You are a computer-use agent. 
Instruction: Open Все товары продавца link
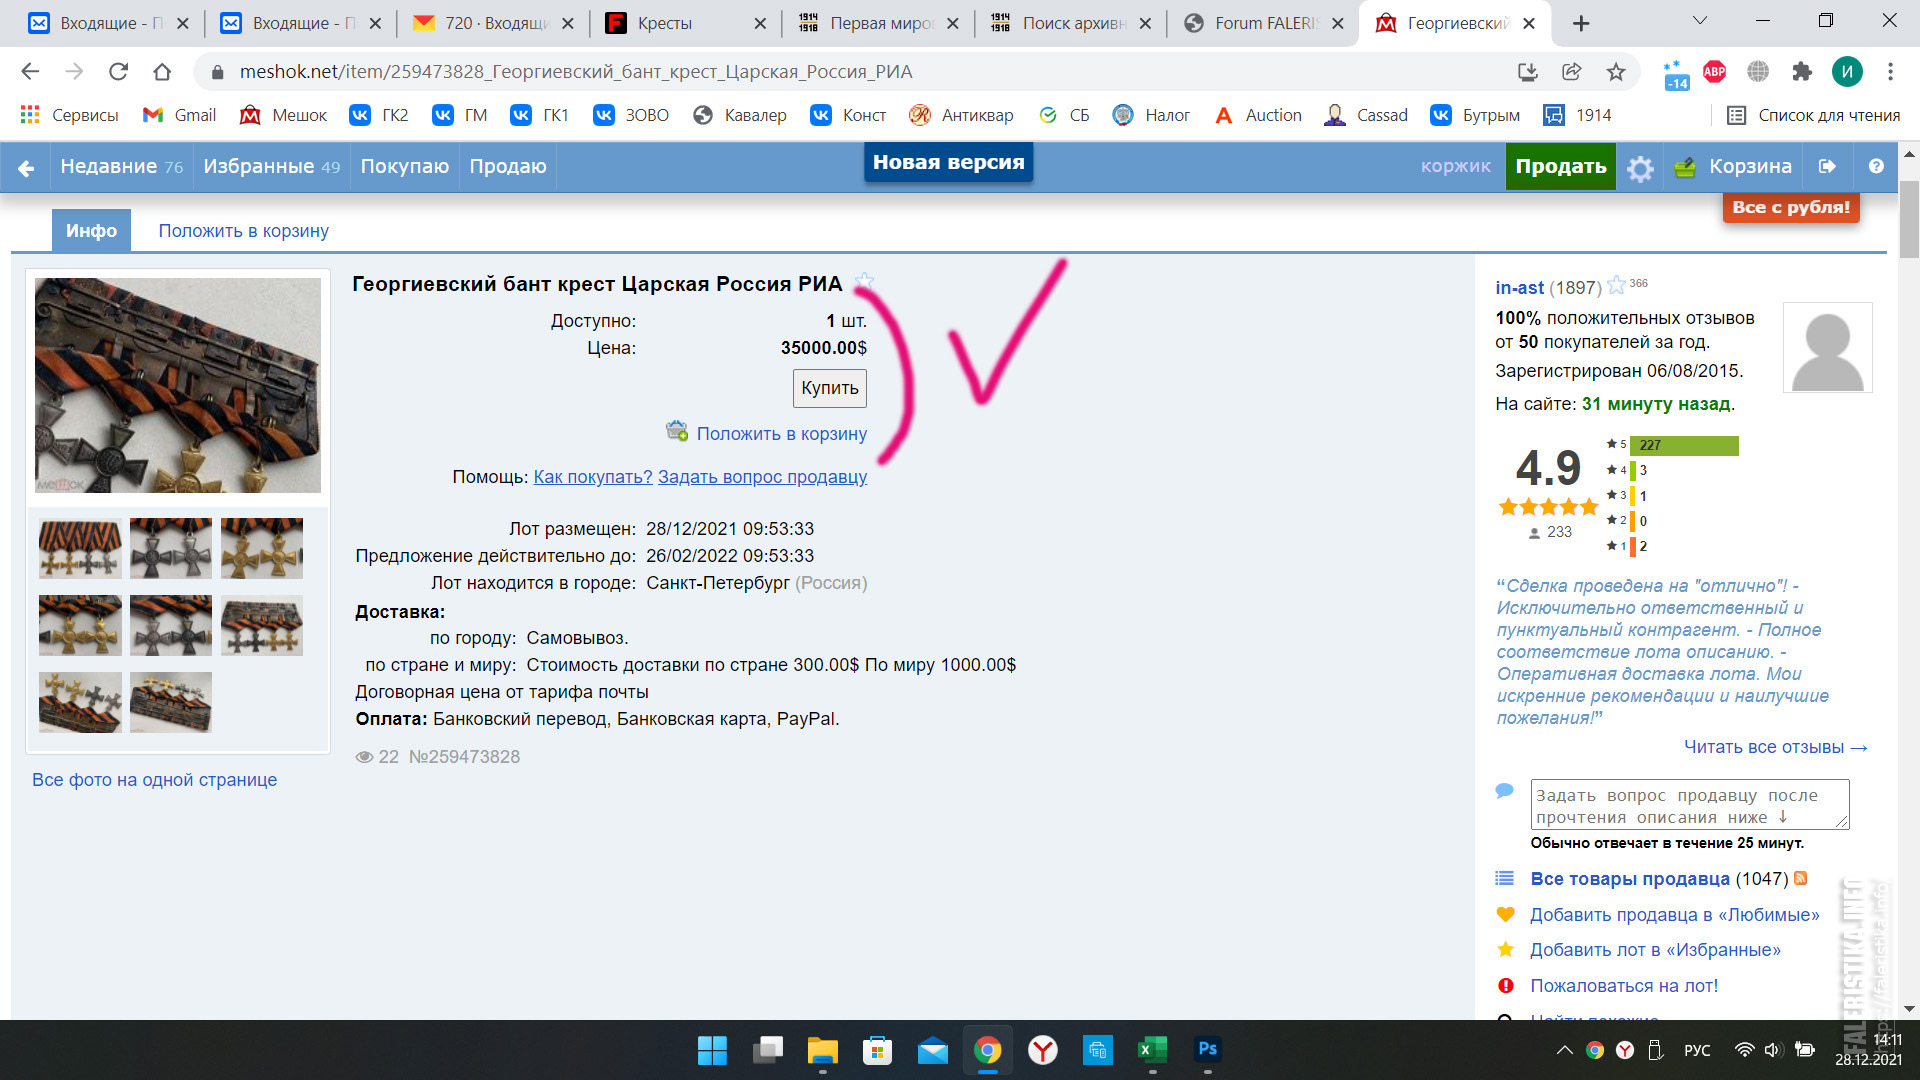click(1629, 879)
